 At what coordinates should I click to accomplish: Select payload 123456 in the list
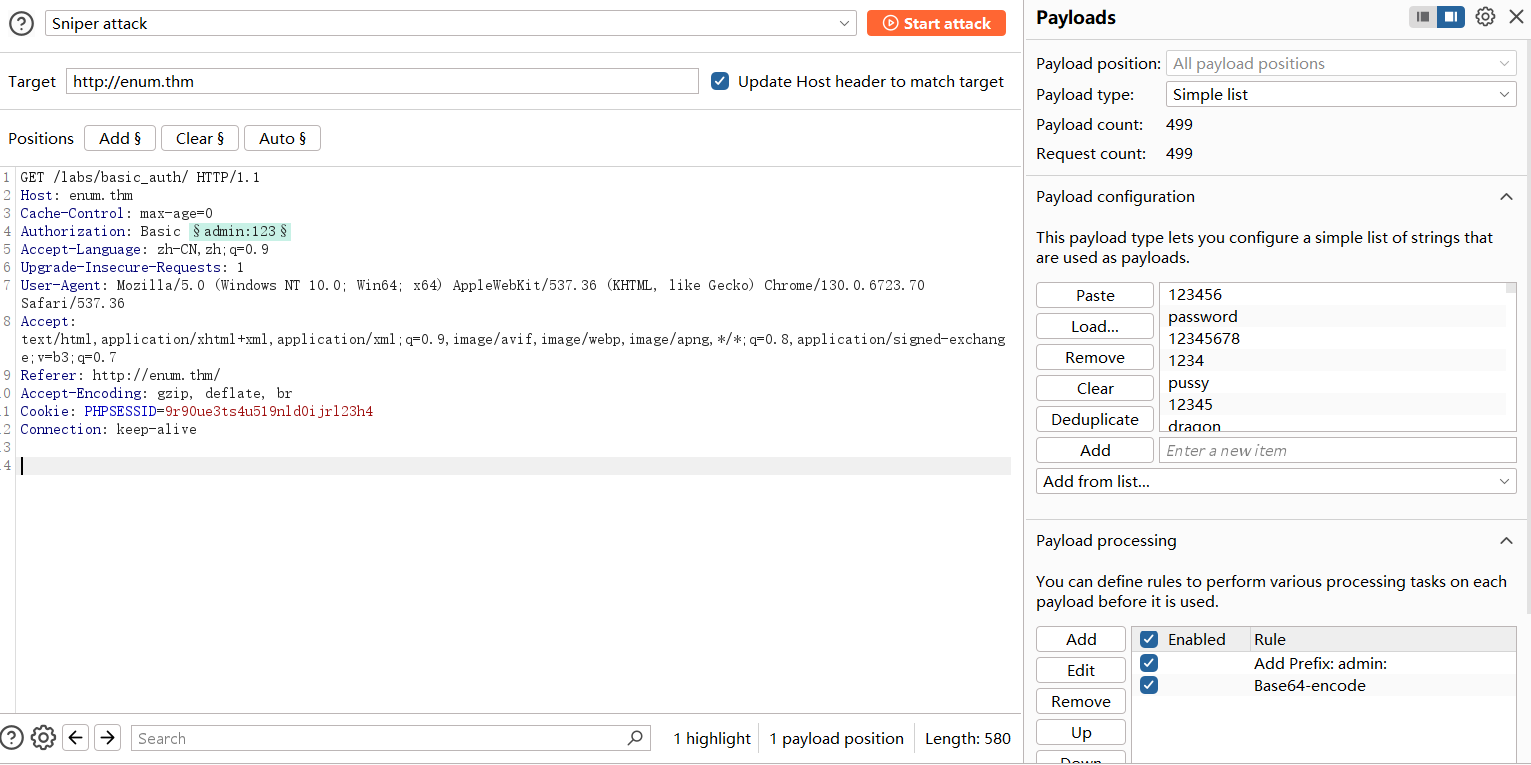[1333, 294]
